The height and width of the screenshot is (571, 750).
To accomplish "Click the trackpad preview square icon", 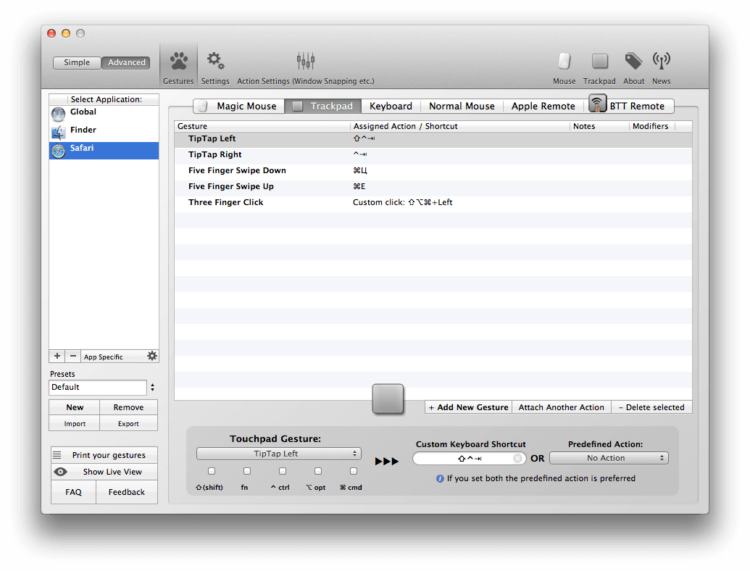I will pyautogui.click(x=388, y=398).
